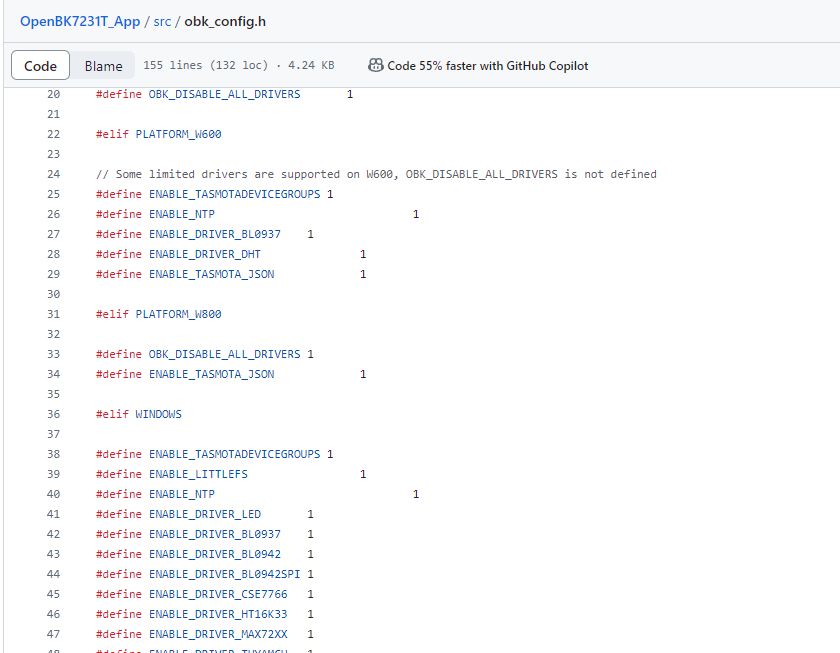Click the value 1 on line 40
840x653 pixels.
[x=416, y=494]
